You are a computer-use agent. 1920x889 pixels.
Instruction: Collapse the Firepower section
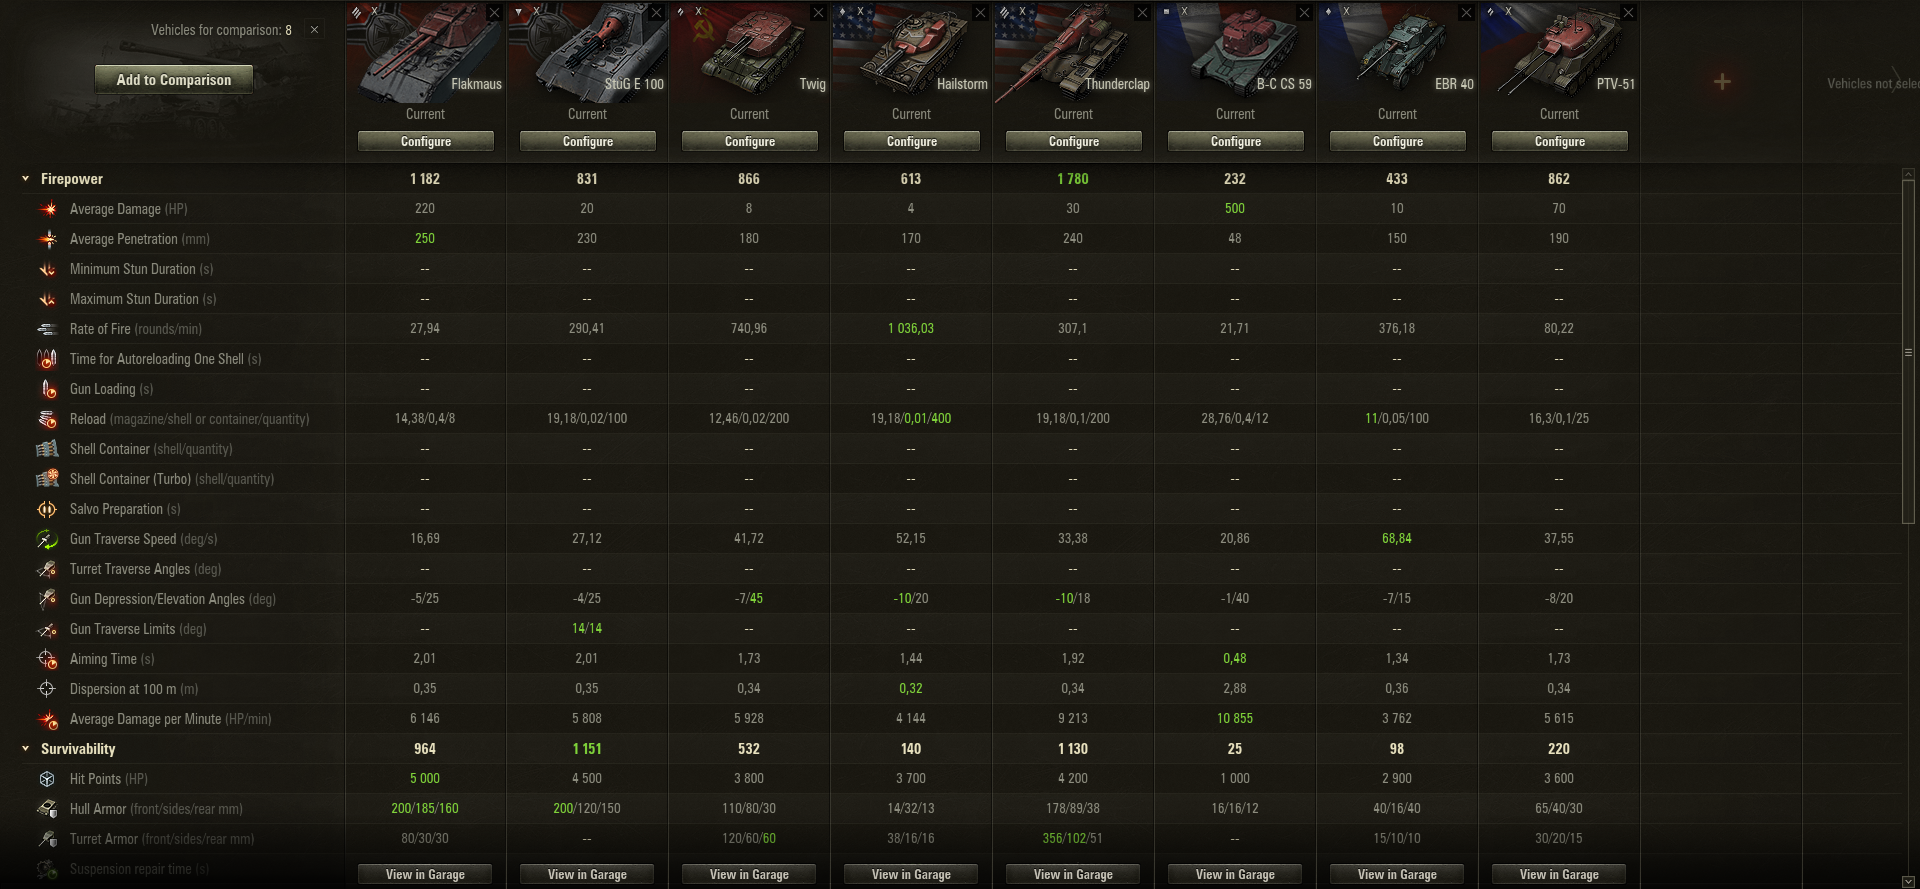click(x=26, y=179)
